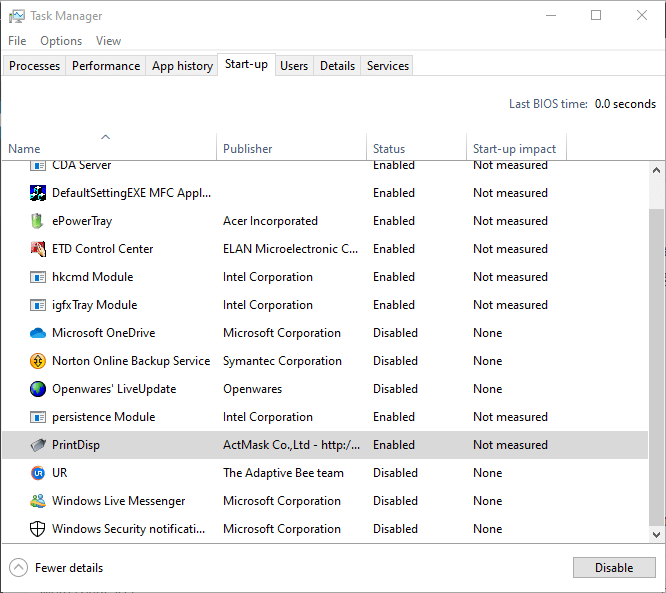Click the Windows Live Messenger icon
The image size is (666, 593).
point(37,501)
